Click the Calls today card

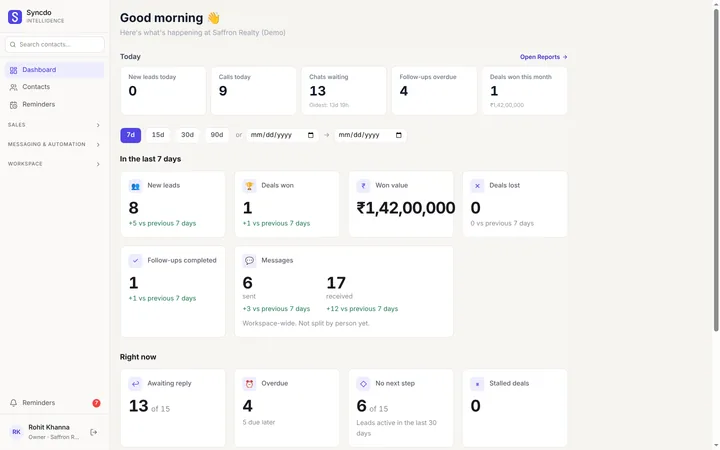coord(253,91)
